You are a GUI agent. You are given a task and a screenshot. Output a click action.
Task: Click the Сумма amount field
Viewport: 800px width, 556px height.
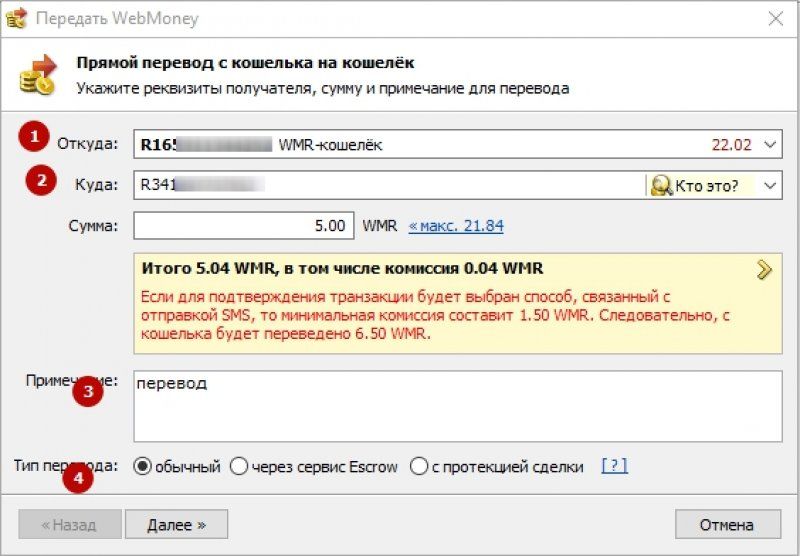tap(244, 225)
